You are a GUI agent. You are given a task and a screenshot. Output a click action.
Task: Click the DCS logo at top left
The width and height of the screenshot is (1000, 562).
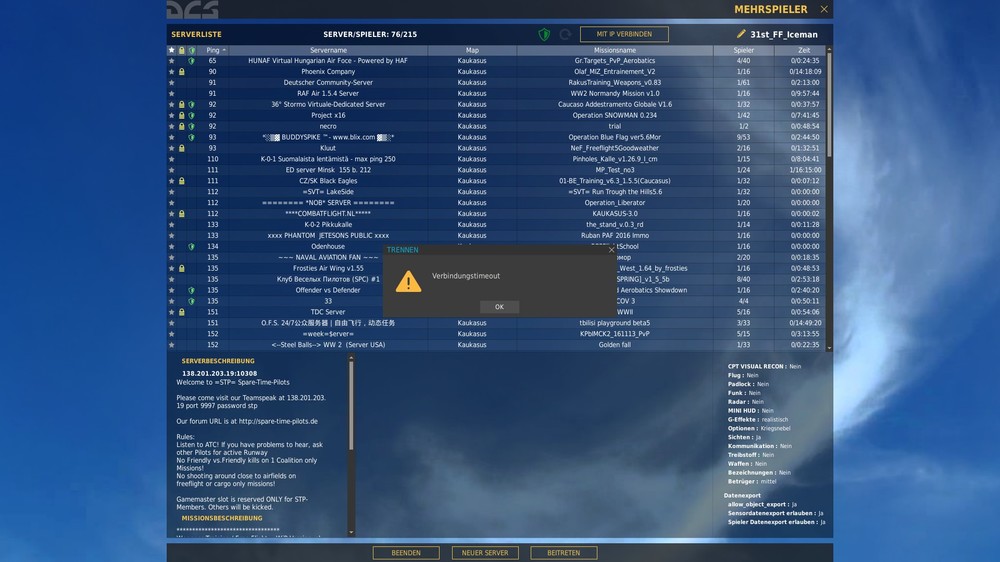193,10
